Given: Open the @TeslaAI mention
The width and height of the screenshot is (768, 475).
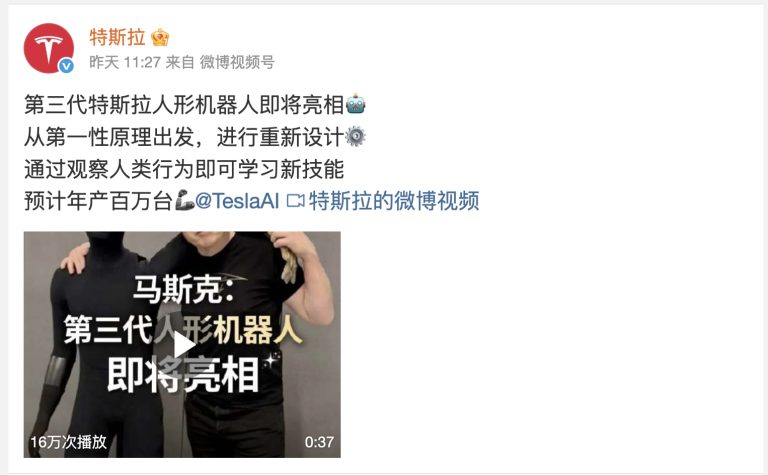Looking at the screenshot, I should (x=237, y=201).
